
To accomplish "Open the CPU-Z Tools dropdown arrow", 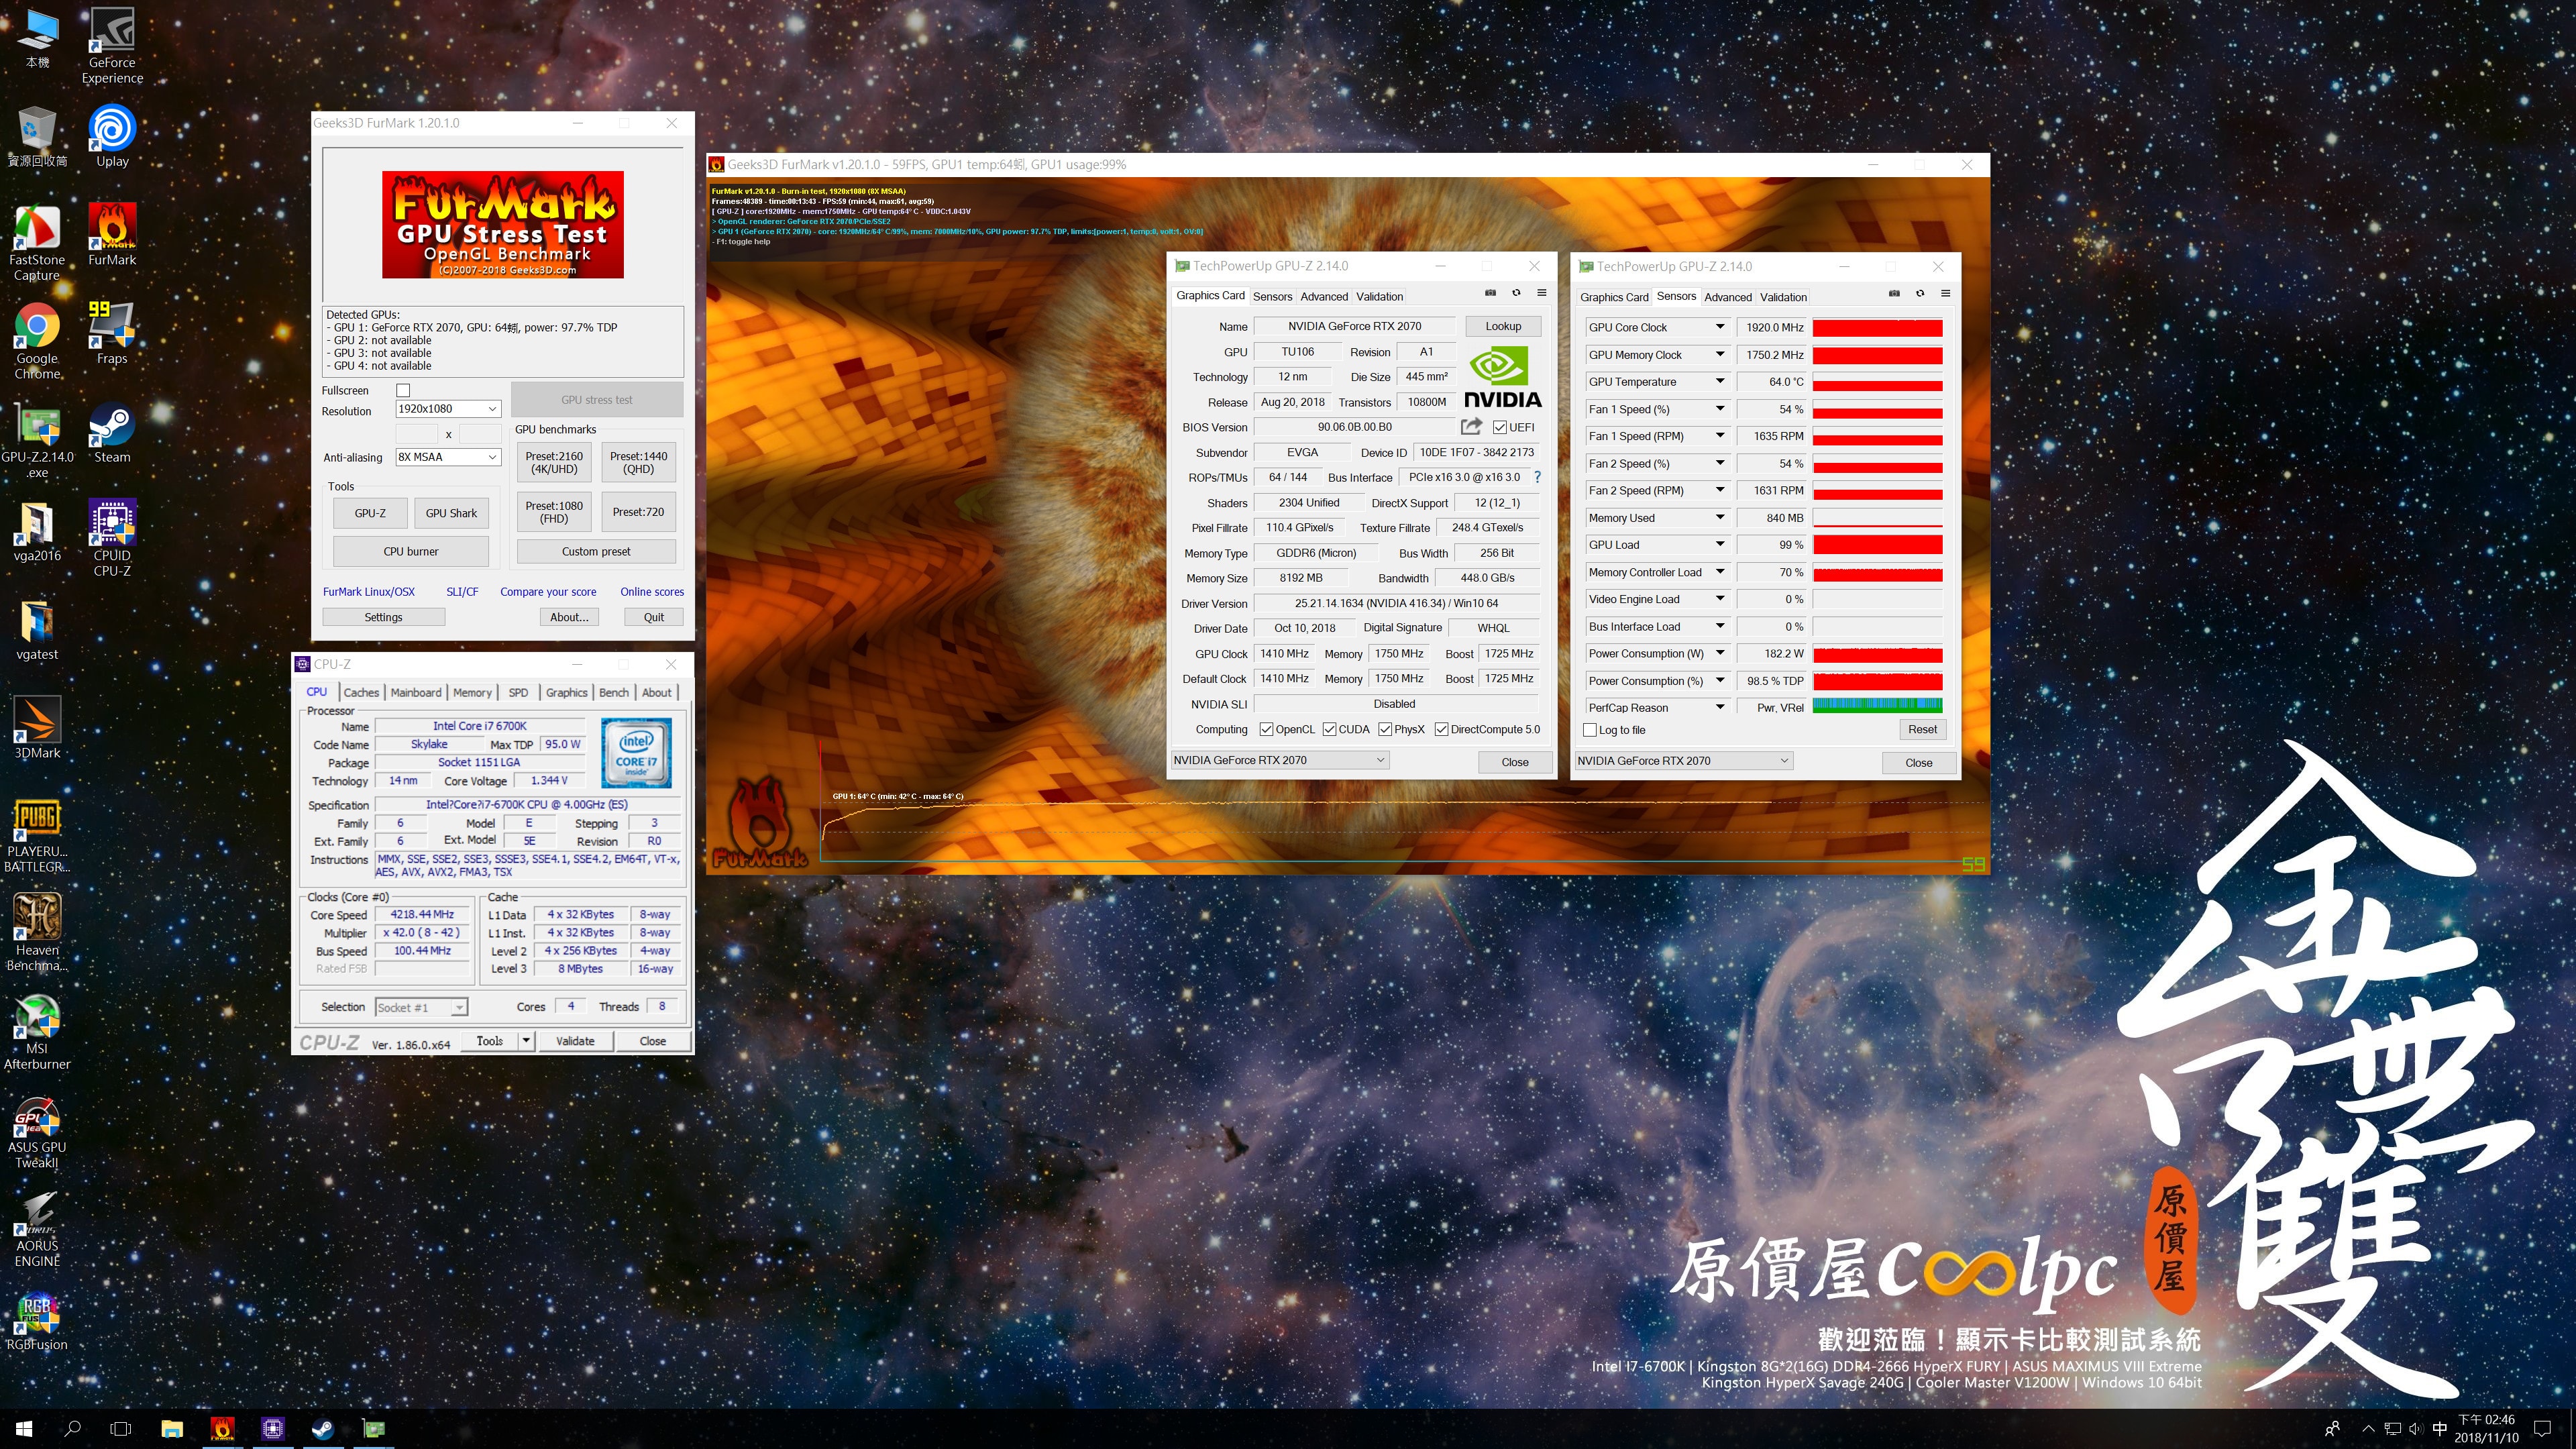I will click(526, 1041).
